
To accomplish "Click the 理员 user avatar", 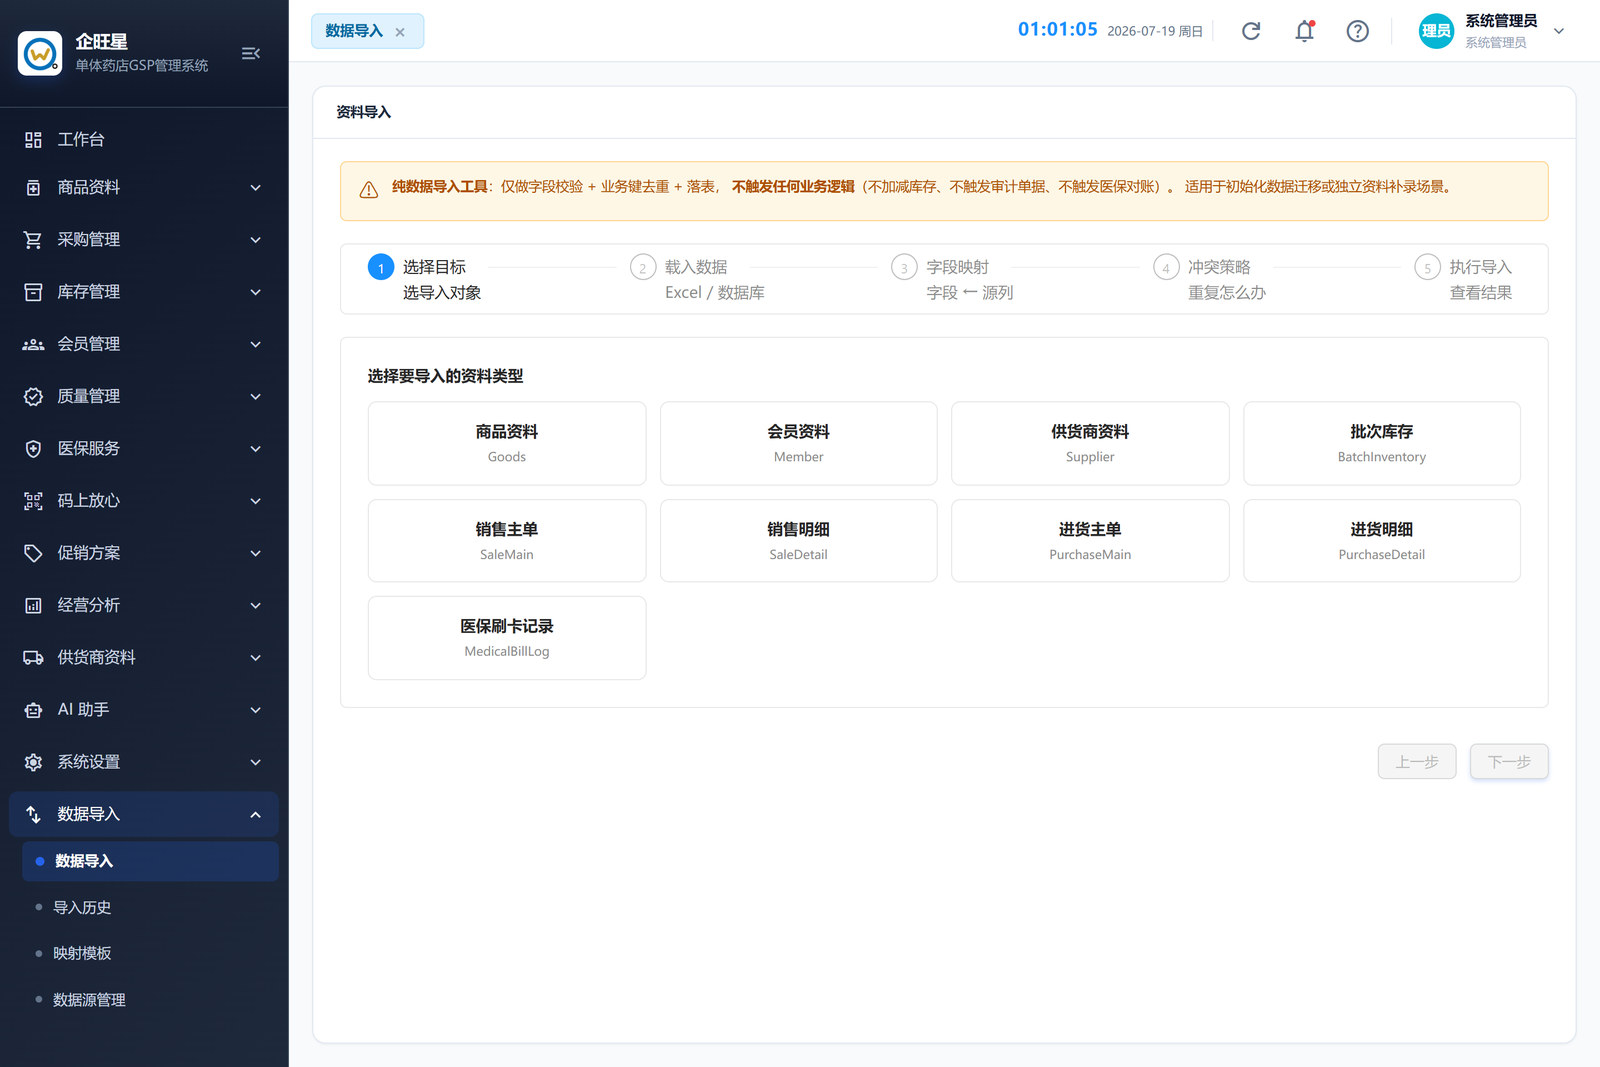I will pyautogui.click(x=1436, y=31).
